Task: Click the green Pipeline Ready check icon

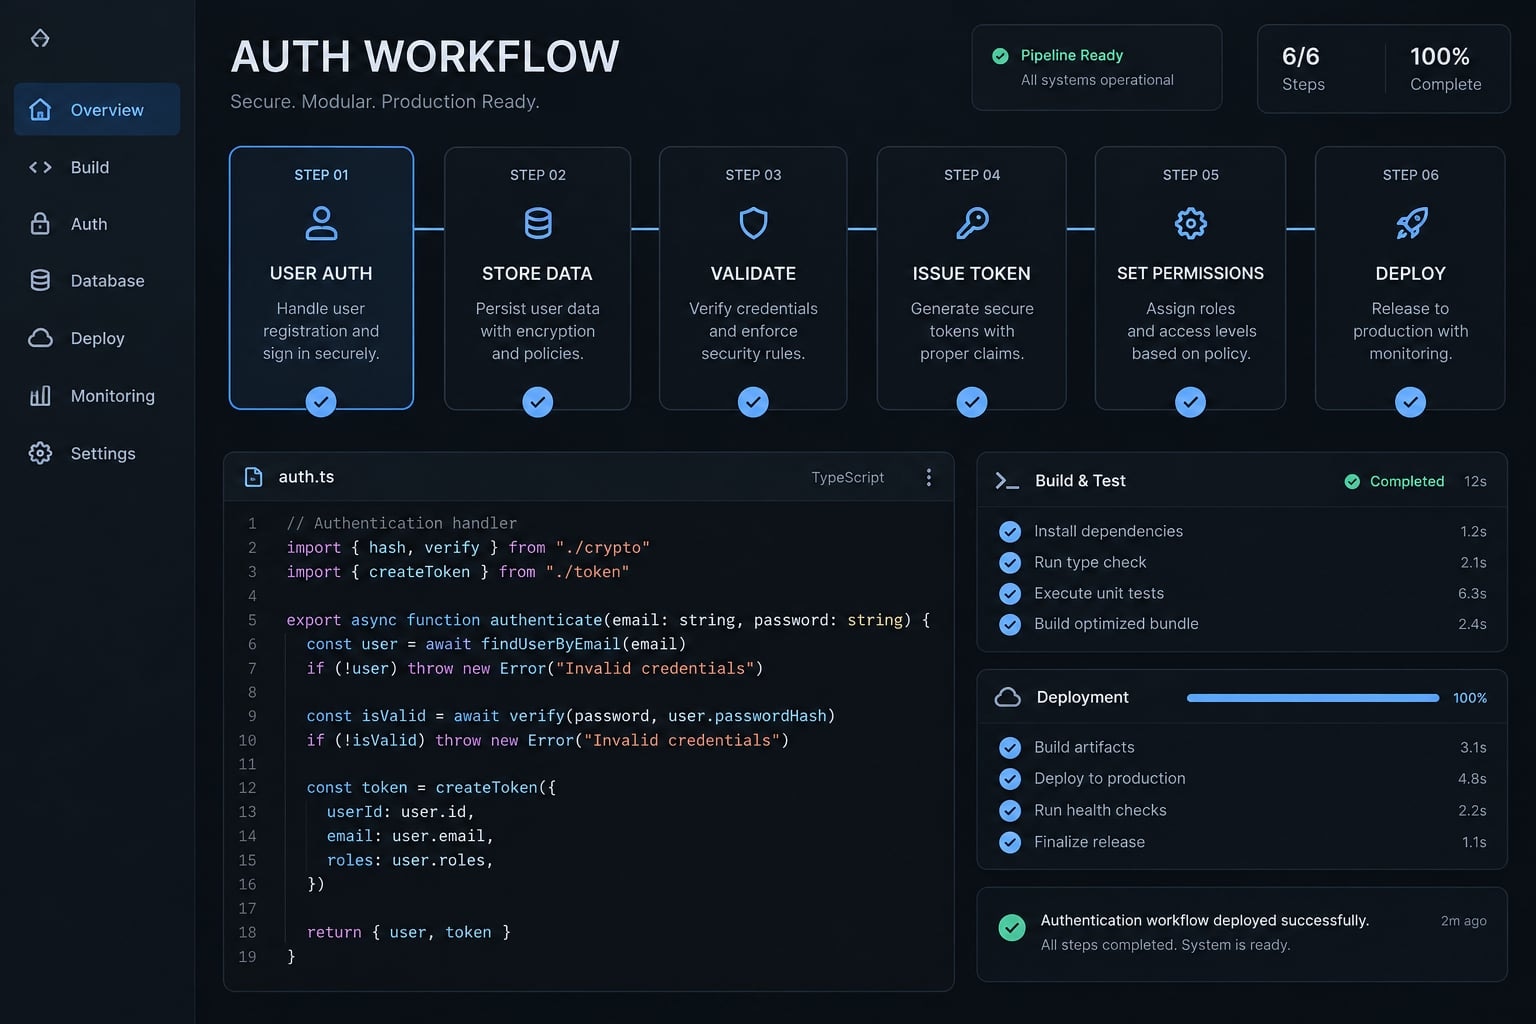Action: pos(1000,56)
